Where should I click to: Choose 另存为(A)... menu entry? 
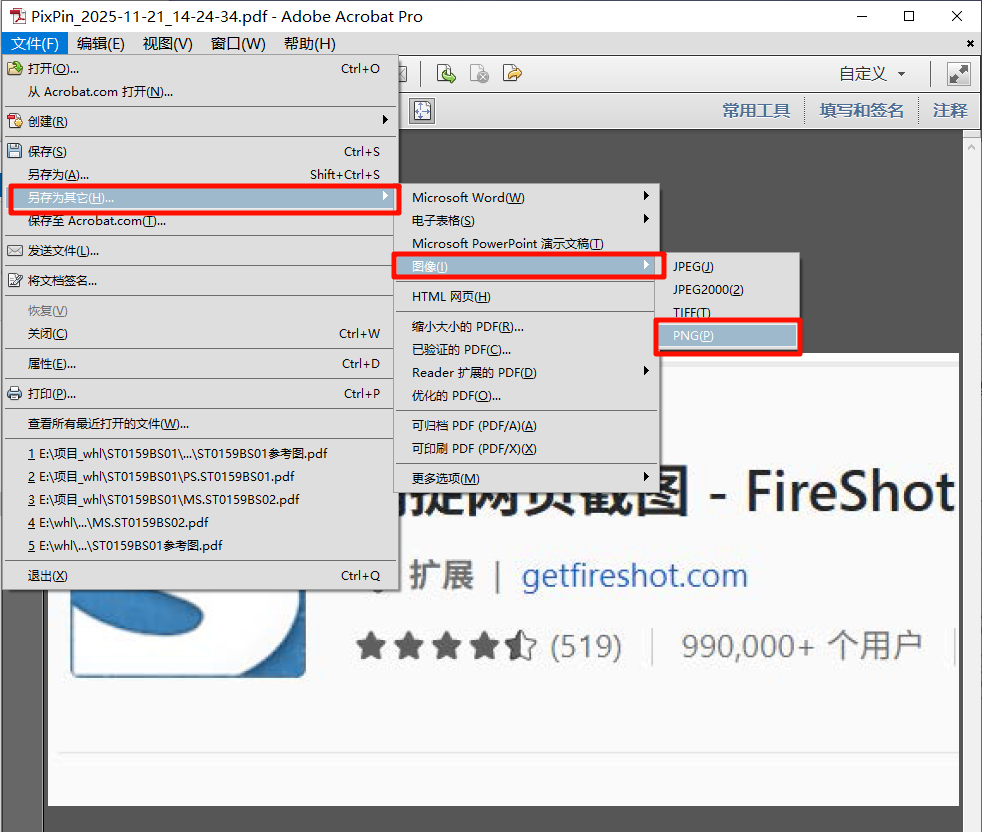(200, 175)
